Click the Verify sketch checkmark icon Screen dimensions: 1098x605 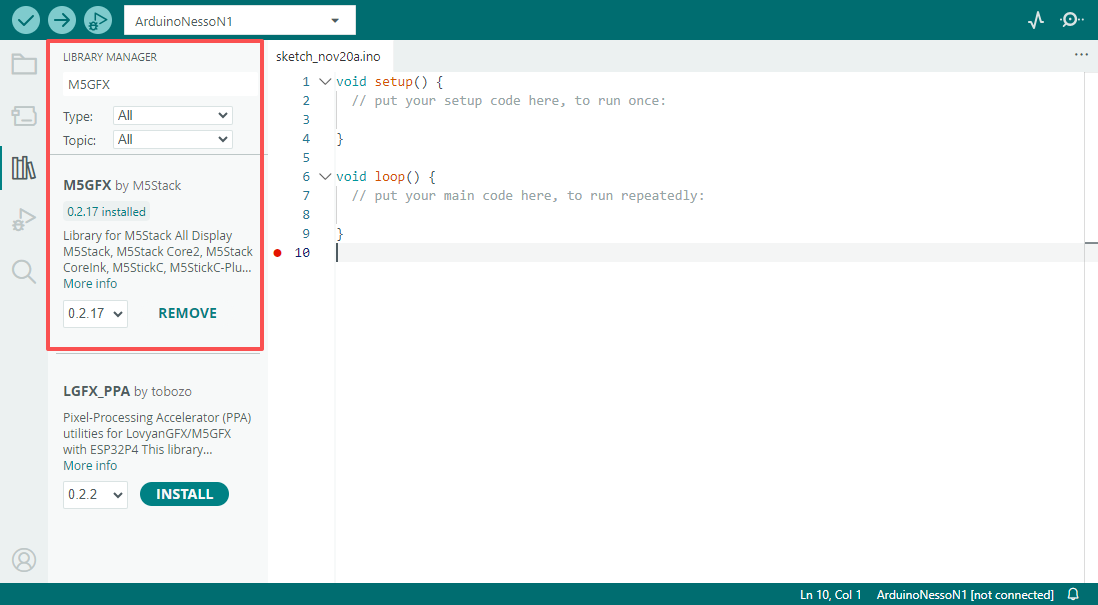click(26, 20)
